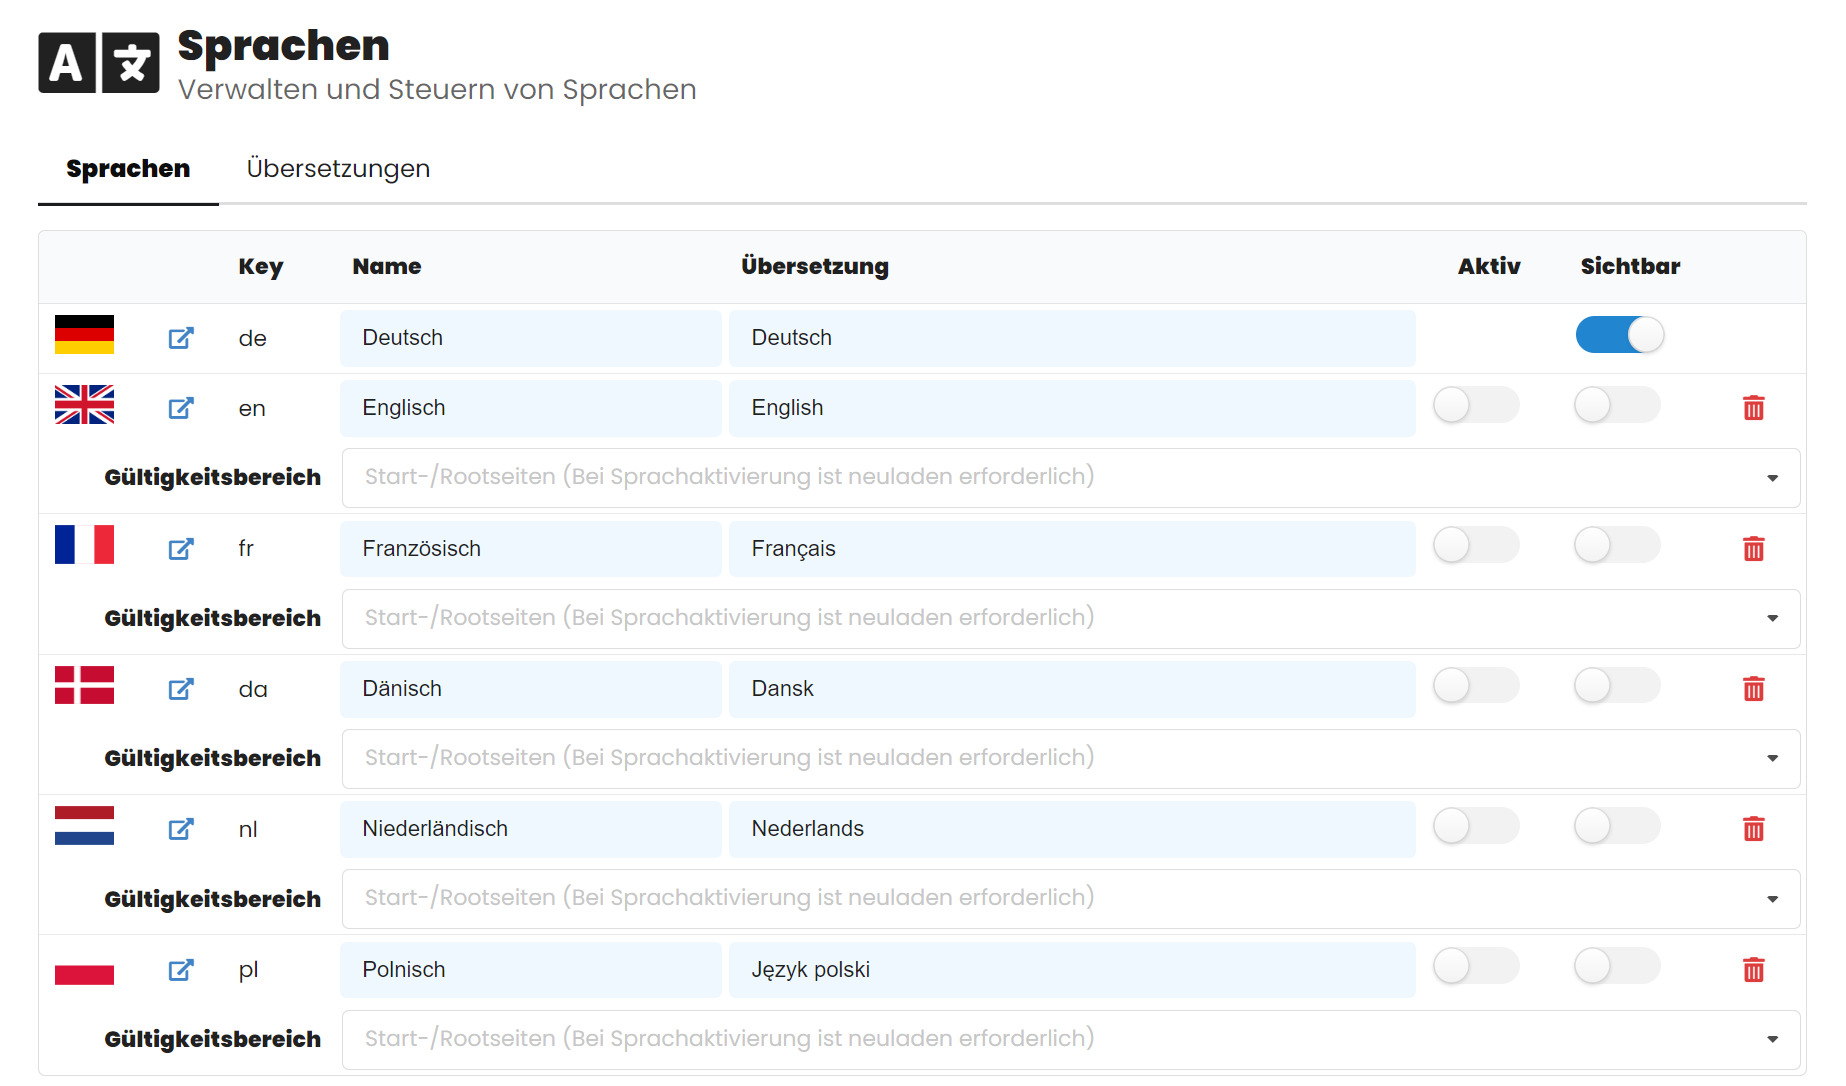Click the Français translation text field
This screenshot has width=1846, height=1086.
click(x=1071, y=549)
